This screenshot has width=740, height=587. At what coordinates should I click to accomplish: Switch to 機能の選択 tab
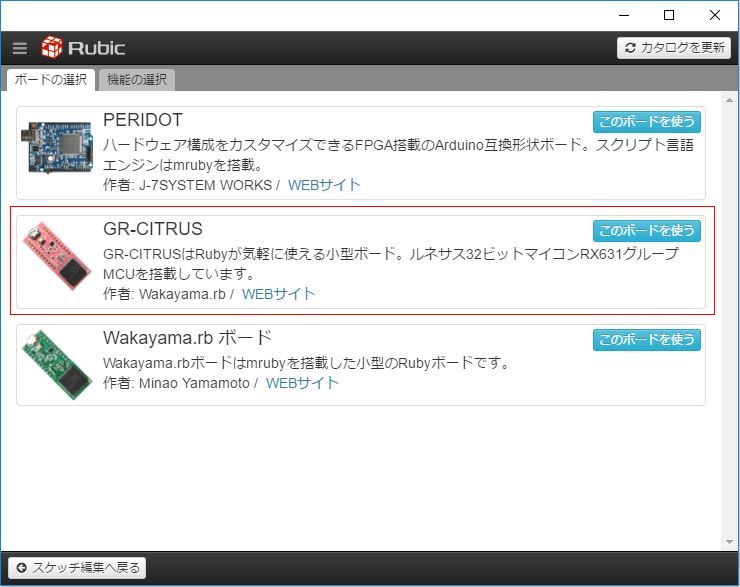pyautogui.click(x=137, y=79)
